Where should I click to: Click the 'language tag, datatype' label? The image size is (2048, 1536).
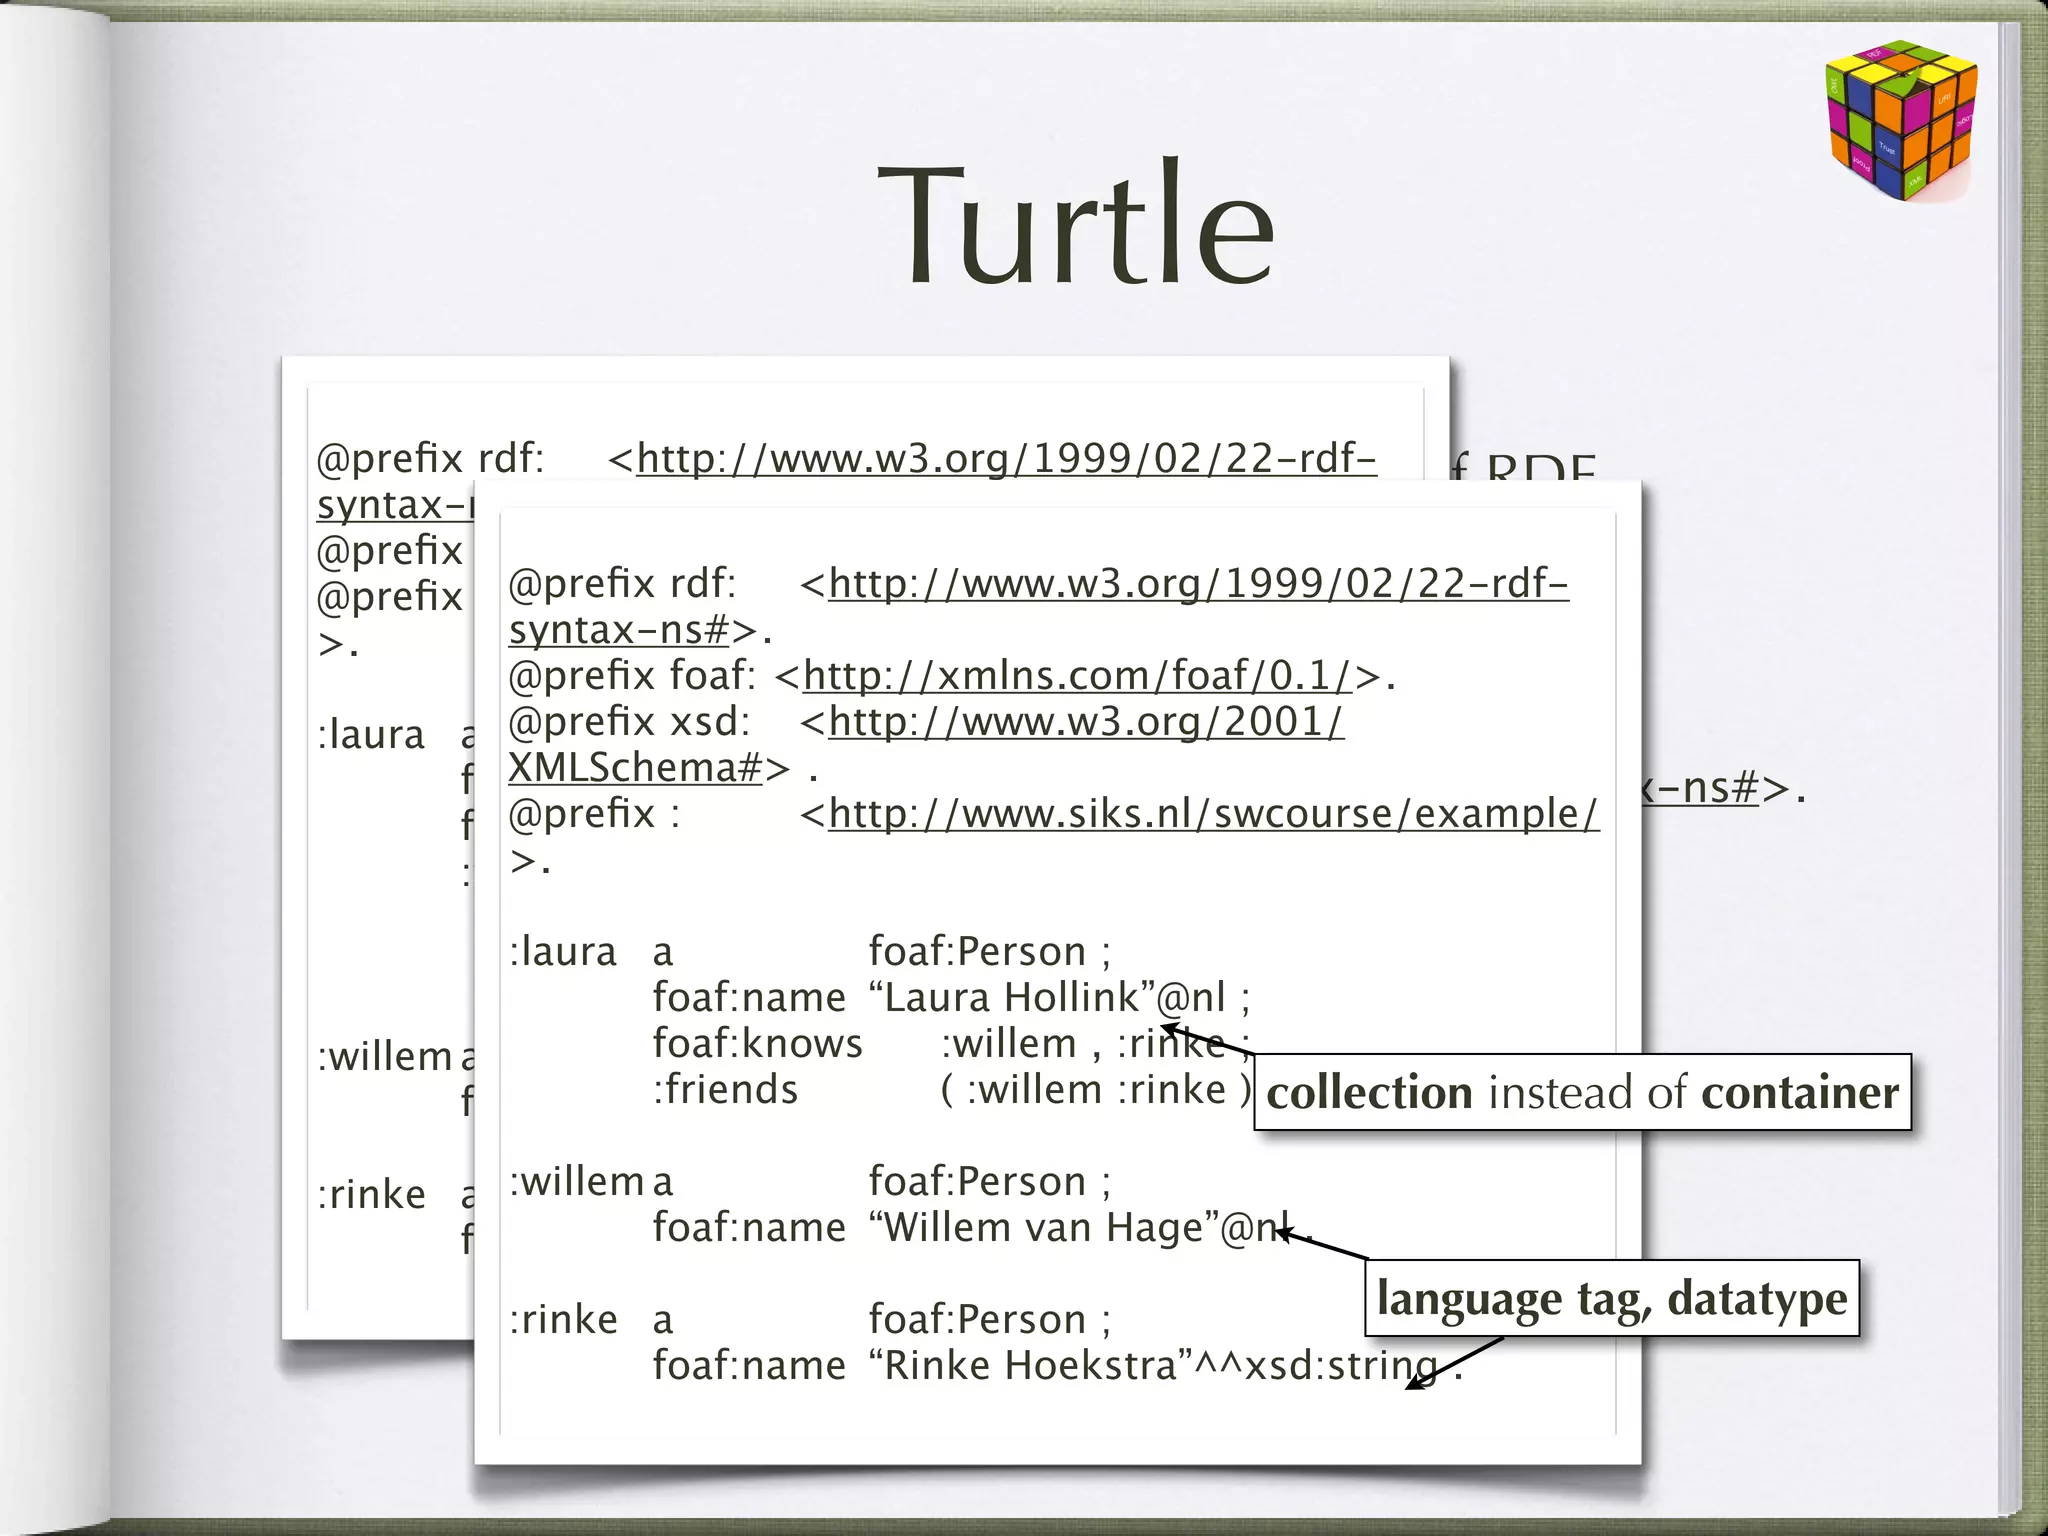coord(1612,1298)
